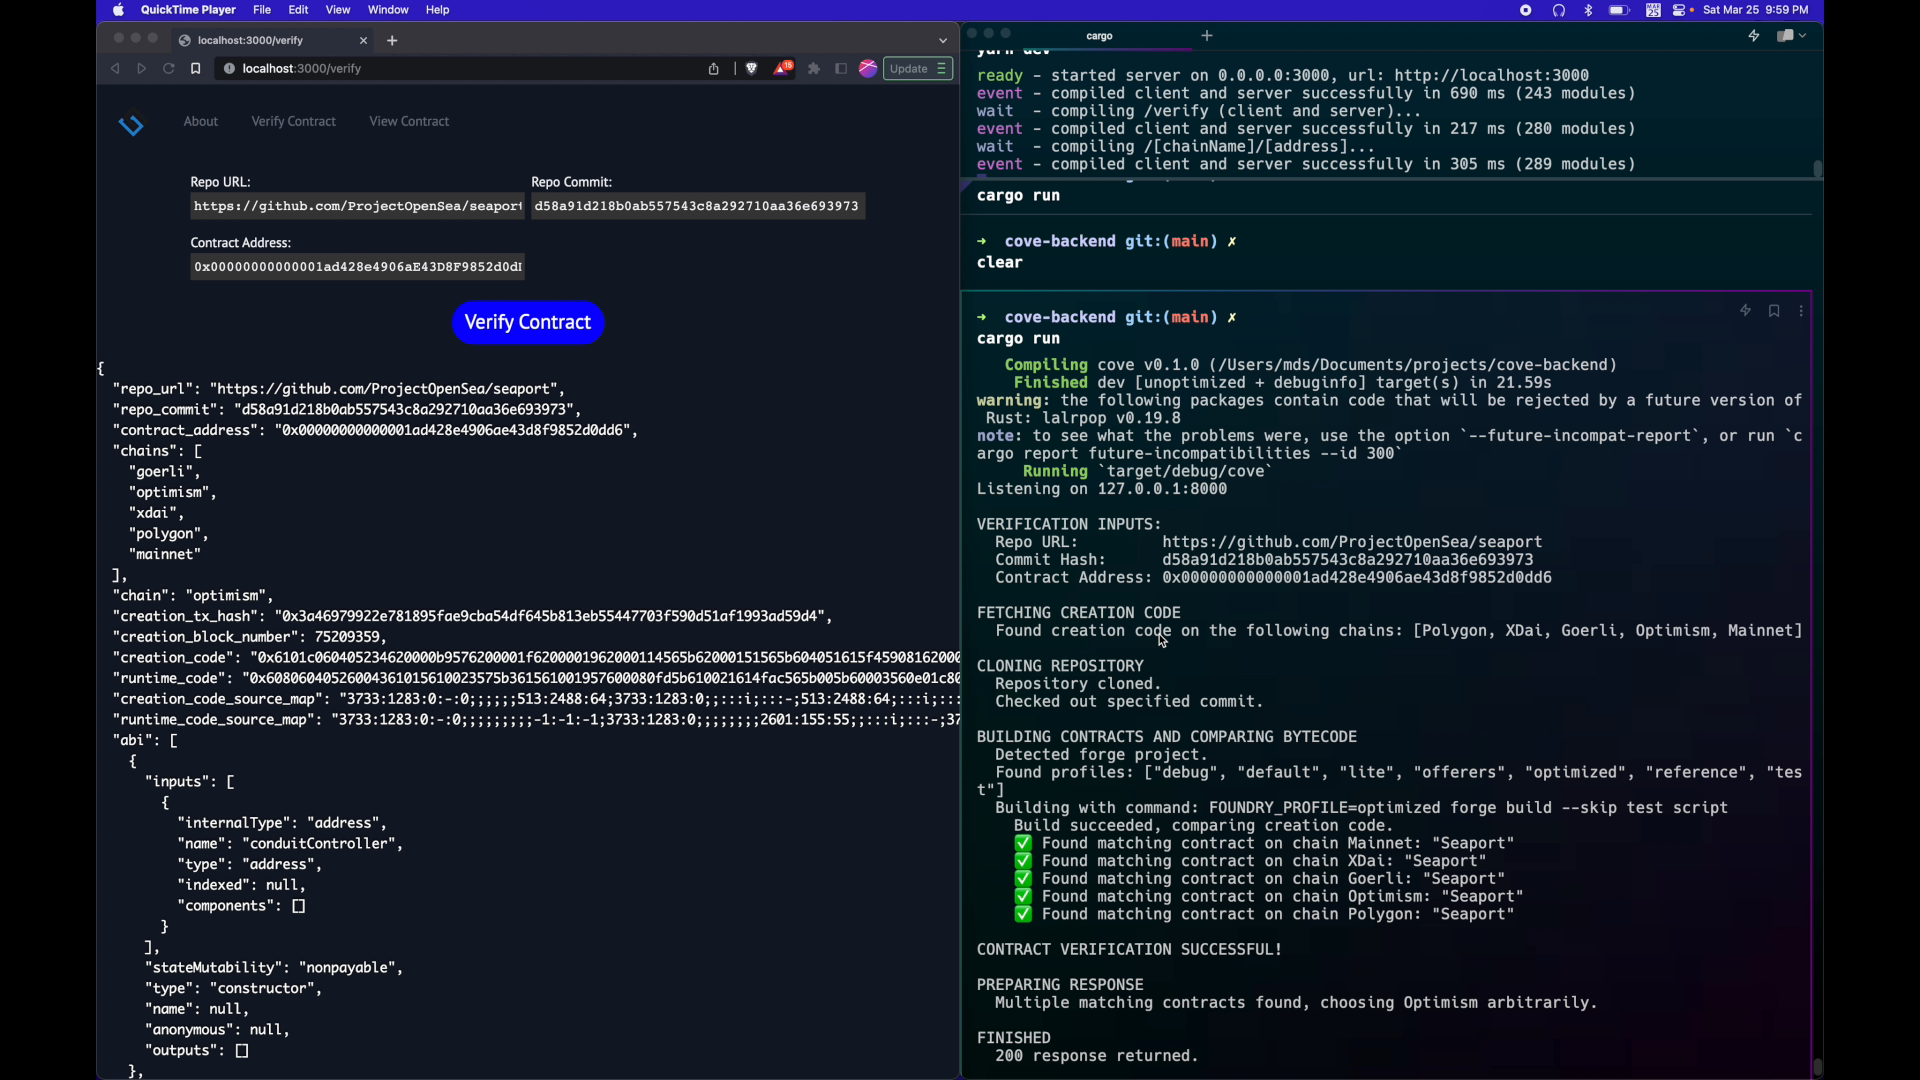Open the browser profile avatar
The height and width of the screenshot is (1080, 1920).
click(x=868, y=69)
